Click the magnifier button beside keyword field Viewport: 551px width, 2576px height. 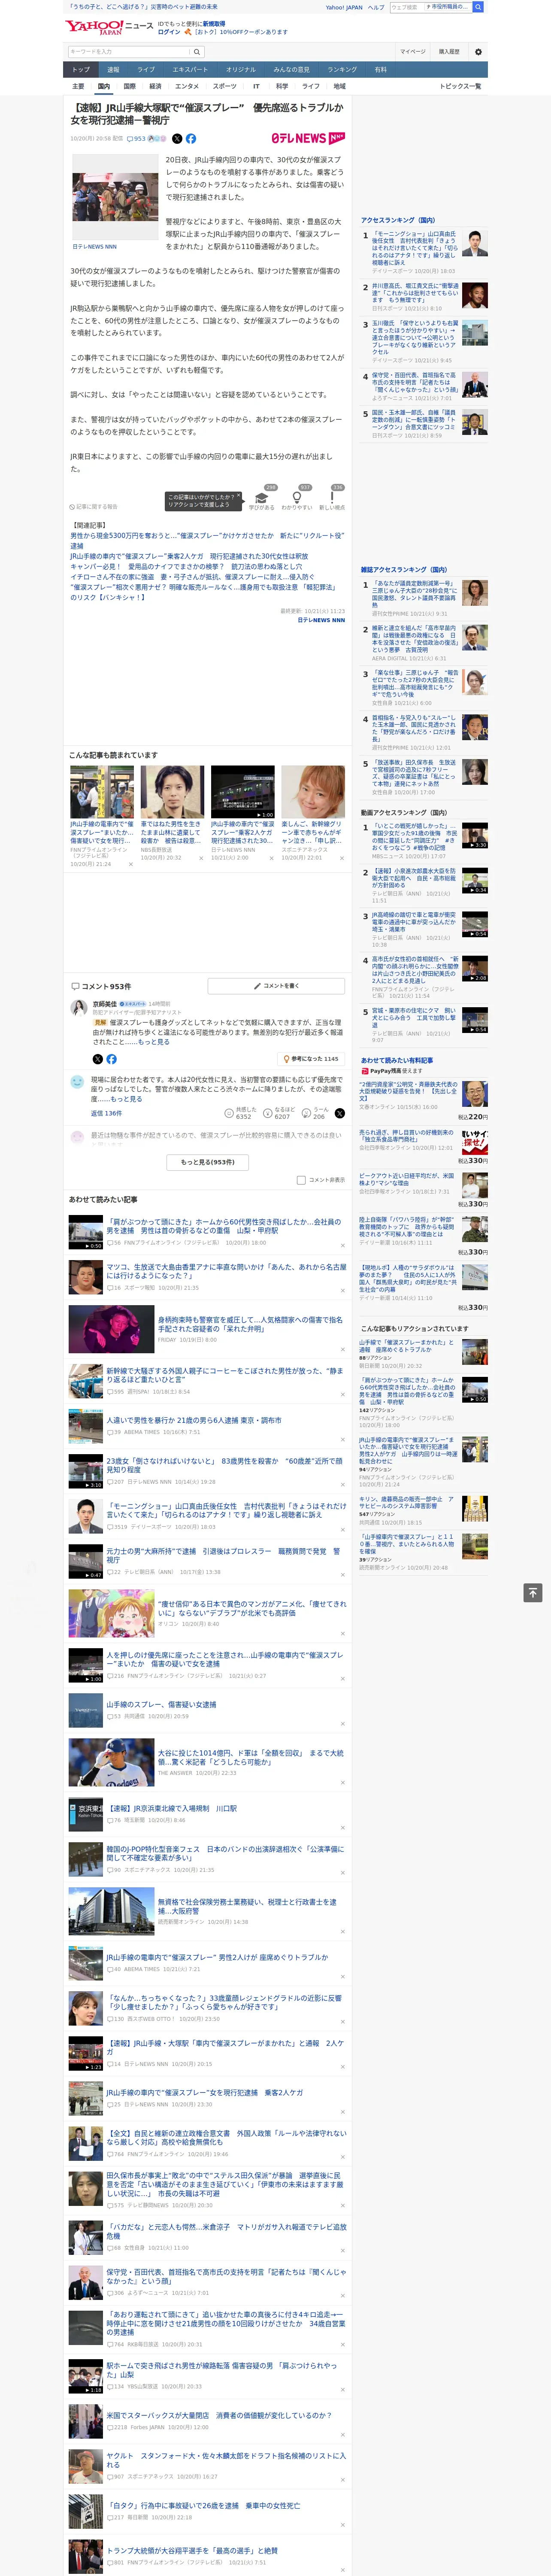coord(197,52)
